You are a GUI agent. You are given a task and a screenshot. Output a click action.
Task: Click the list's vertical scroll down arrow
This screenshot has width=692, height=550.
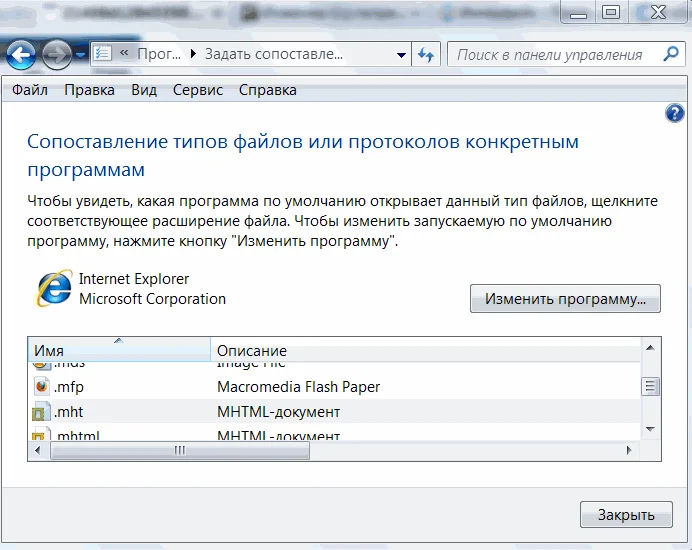[x=650, y=429]
